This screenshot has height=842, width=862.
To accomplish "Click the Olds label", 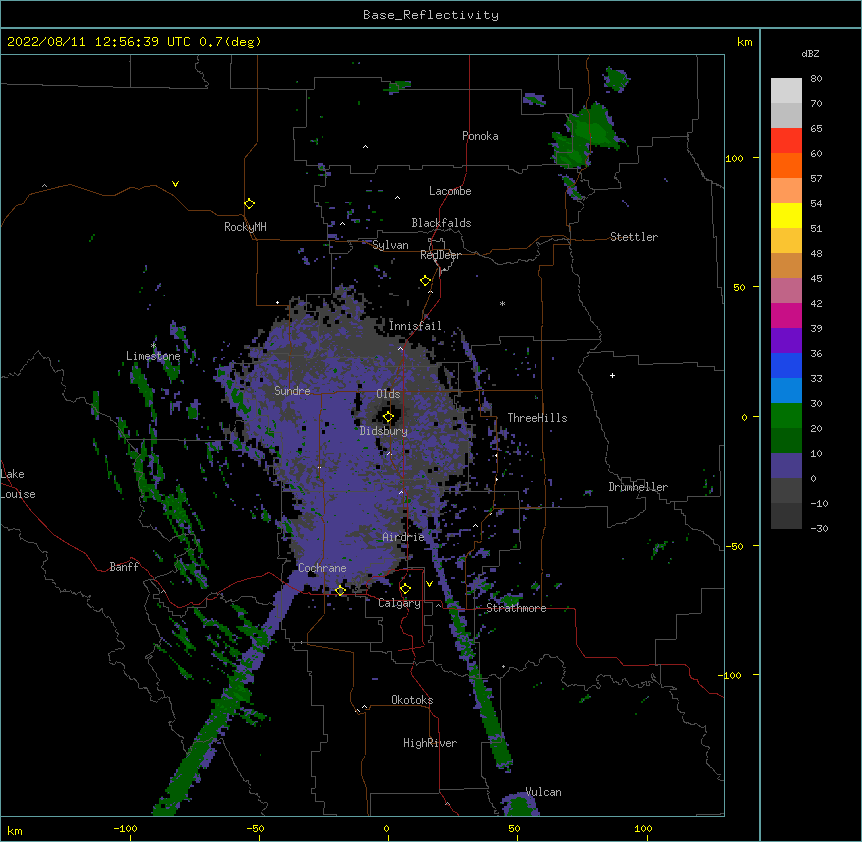I will tap(388, 394).
